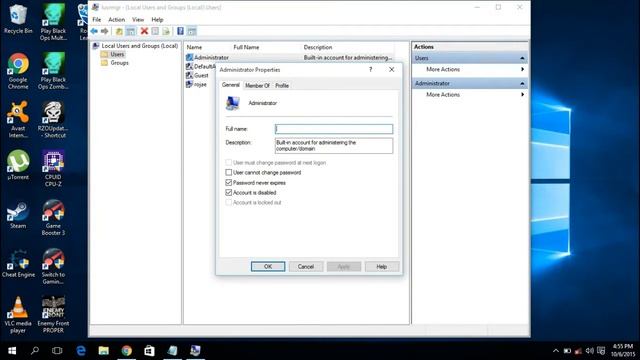This screenshot has width=640, height=360.
Task: Click the Back arrow in lusrmgr toolbar
Action: click(94, 31)
